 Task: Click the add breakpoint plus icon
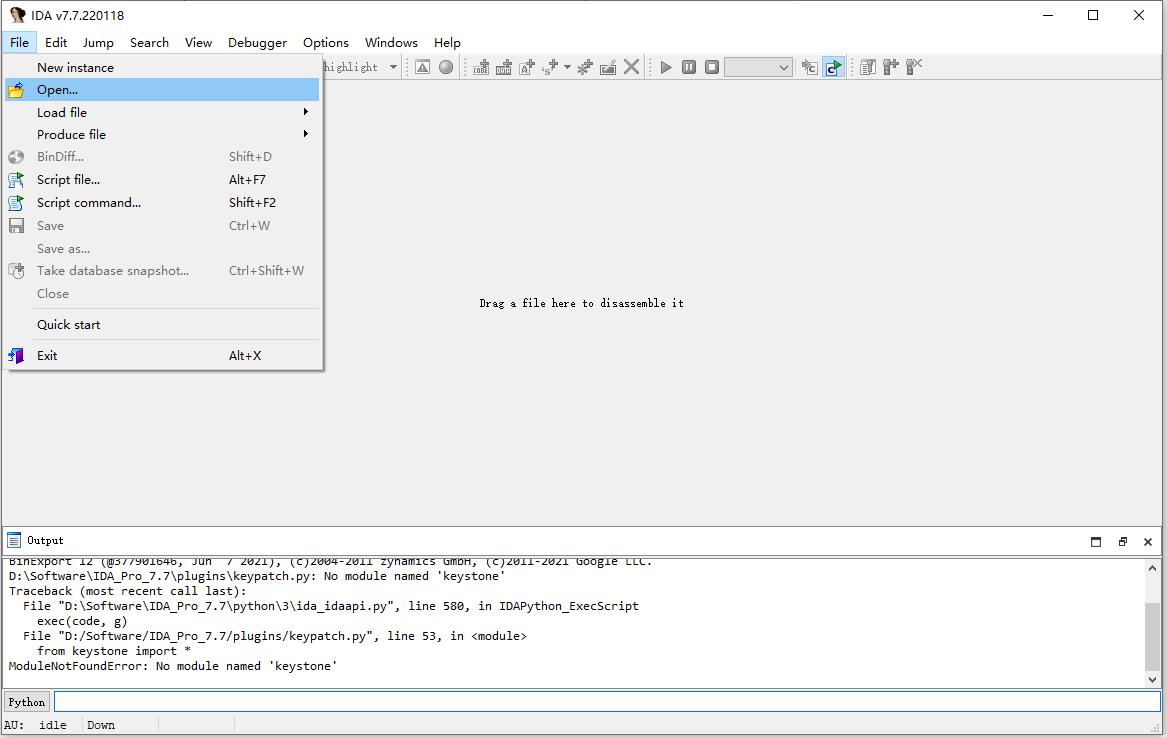[x=891, y=68]
